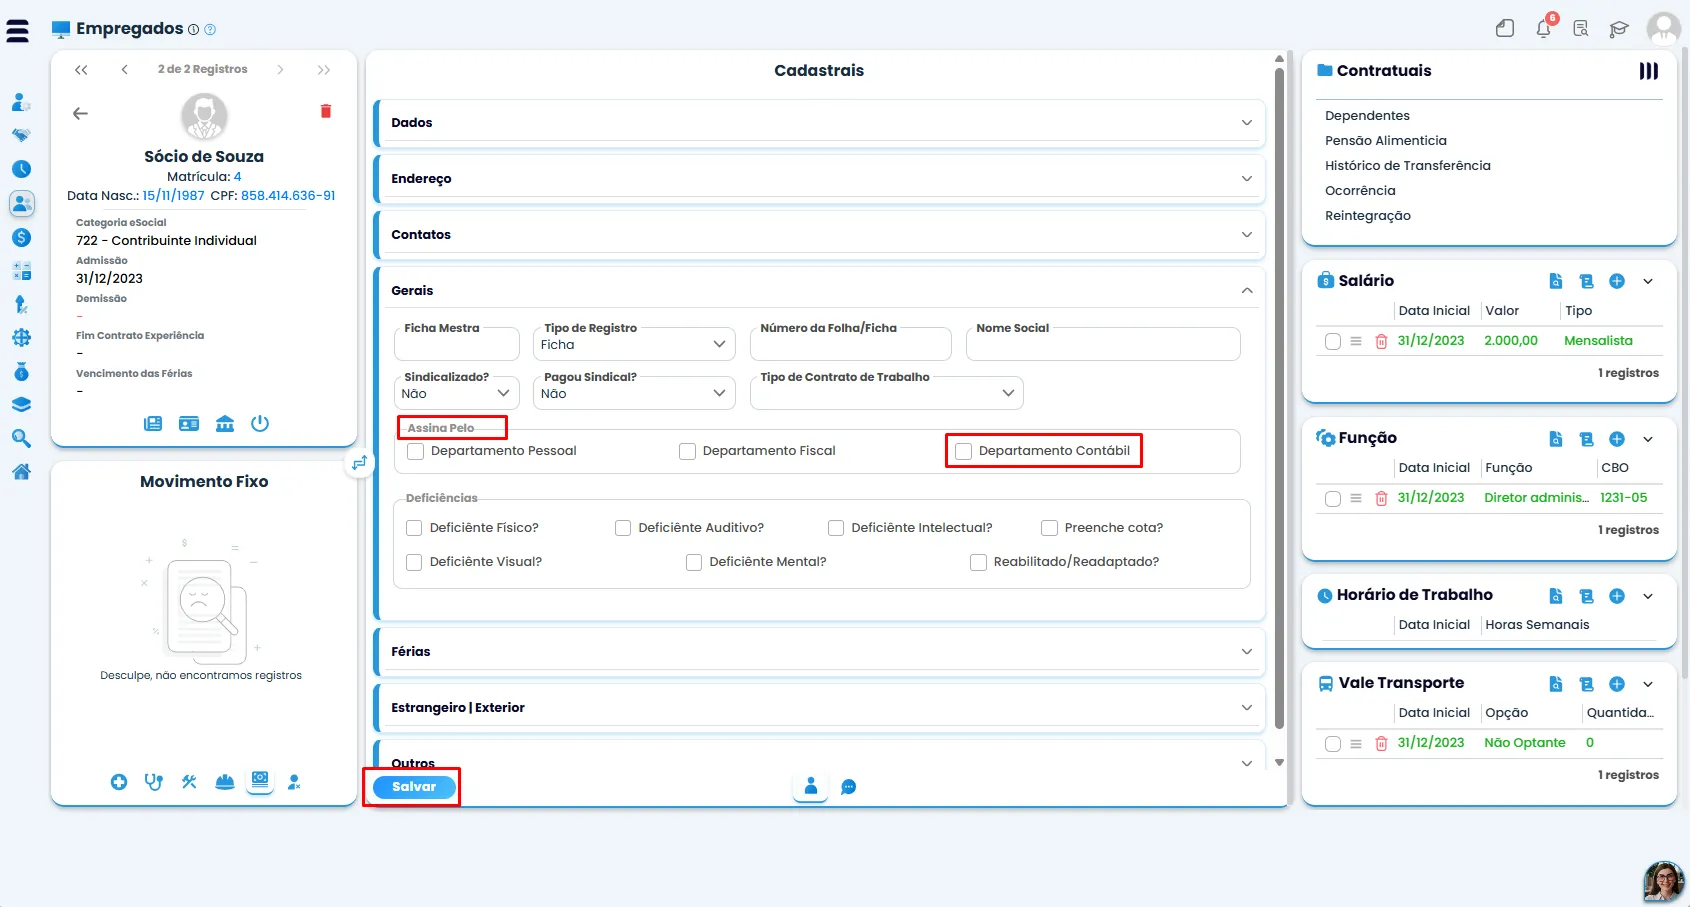Image resolution: width=1690 pixels, height=907 pixels.
Task: Enable Deficiênte Físico checkbox
Action: point(414,528)
